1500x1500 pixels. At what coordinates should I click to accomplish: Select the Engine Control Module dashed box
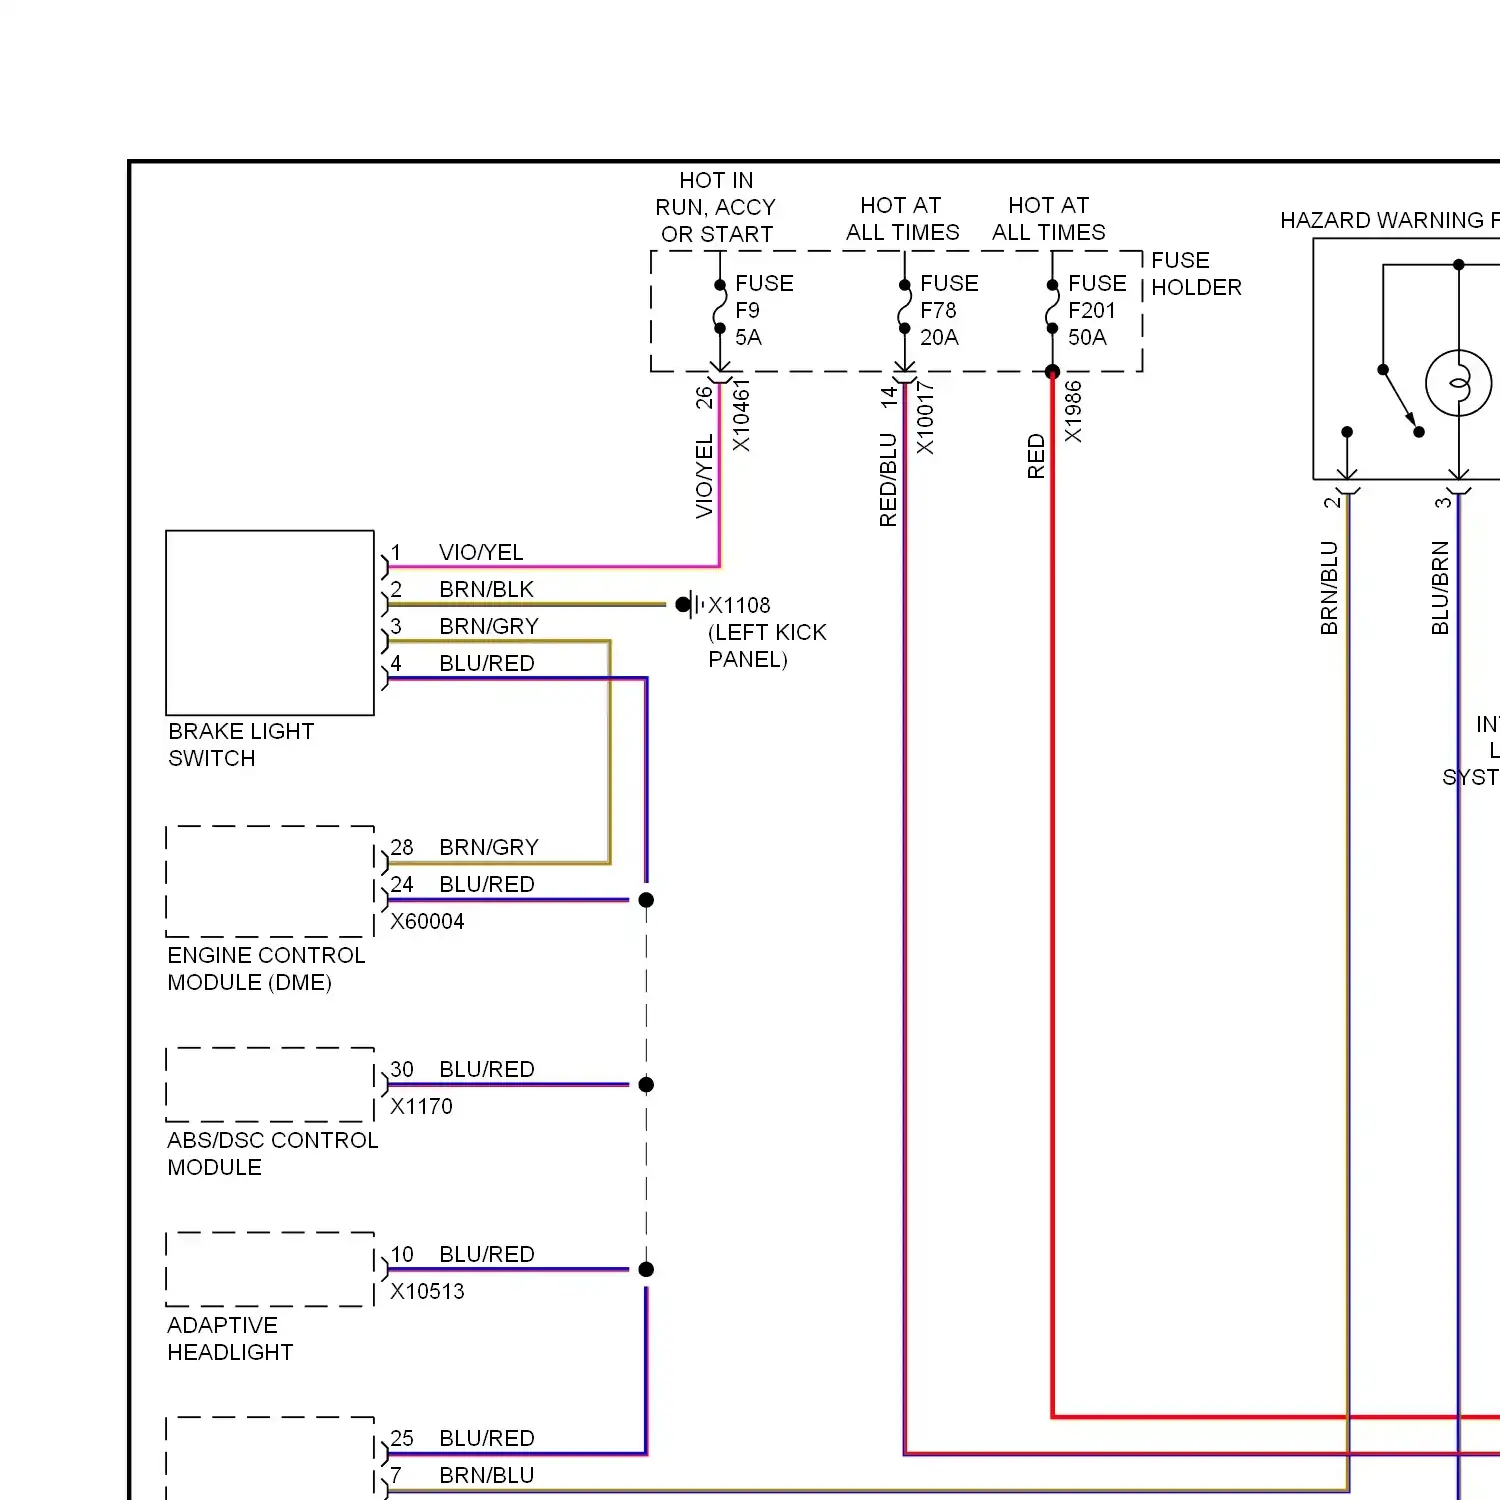(270, 882)
